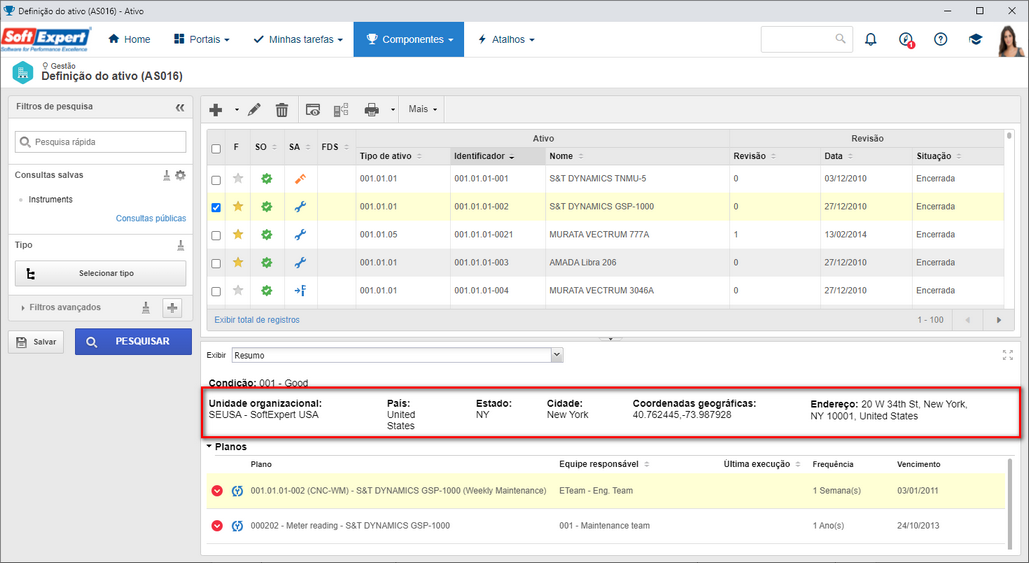Check the MURATA VECTRUM 3046A row checkbox
Screen dimensions: 1029x563
click(216, 291)
